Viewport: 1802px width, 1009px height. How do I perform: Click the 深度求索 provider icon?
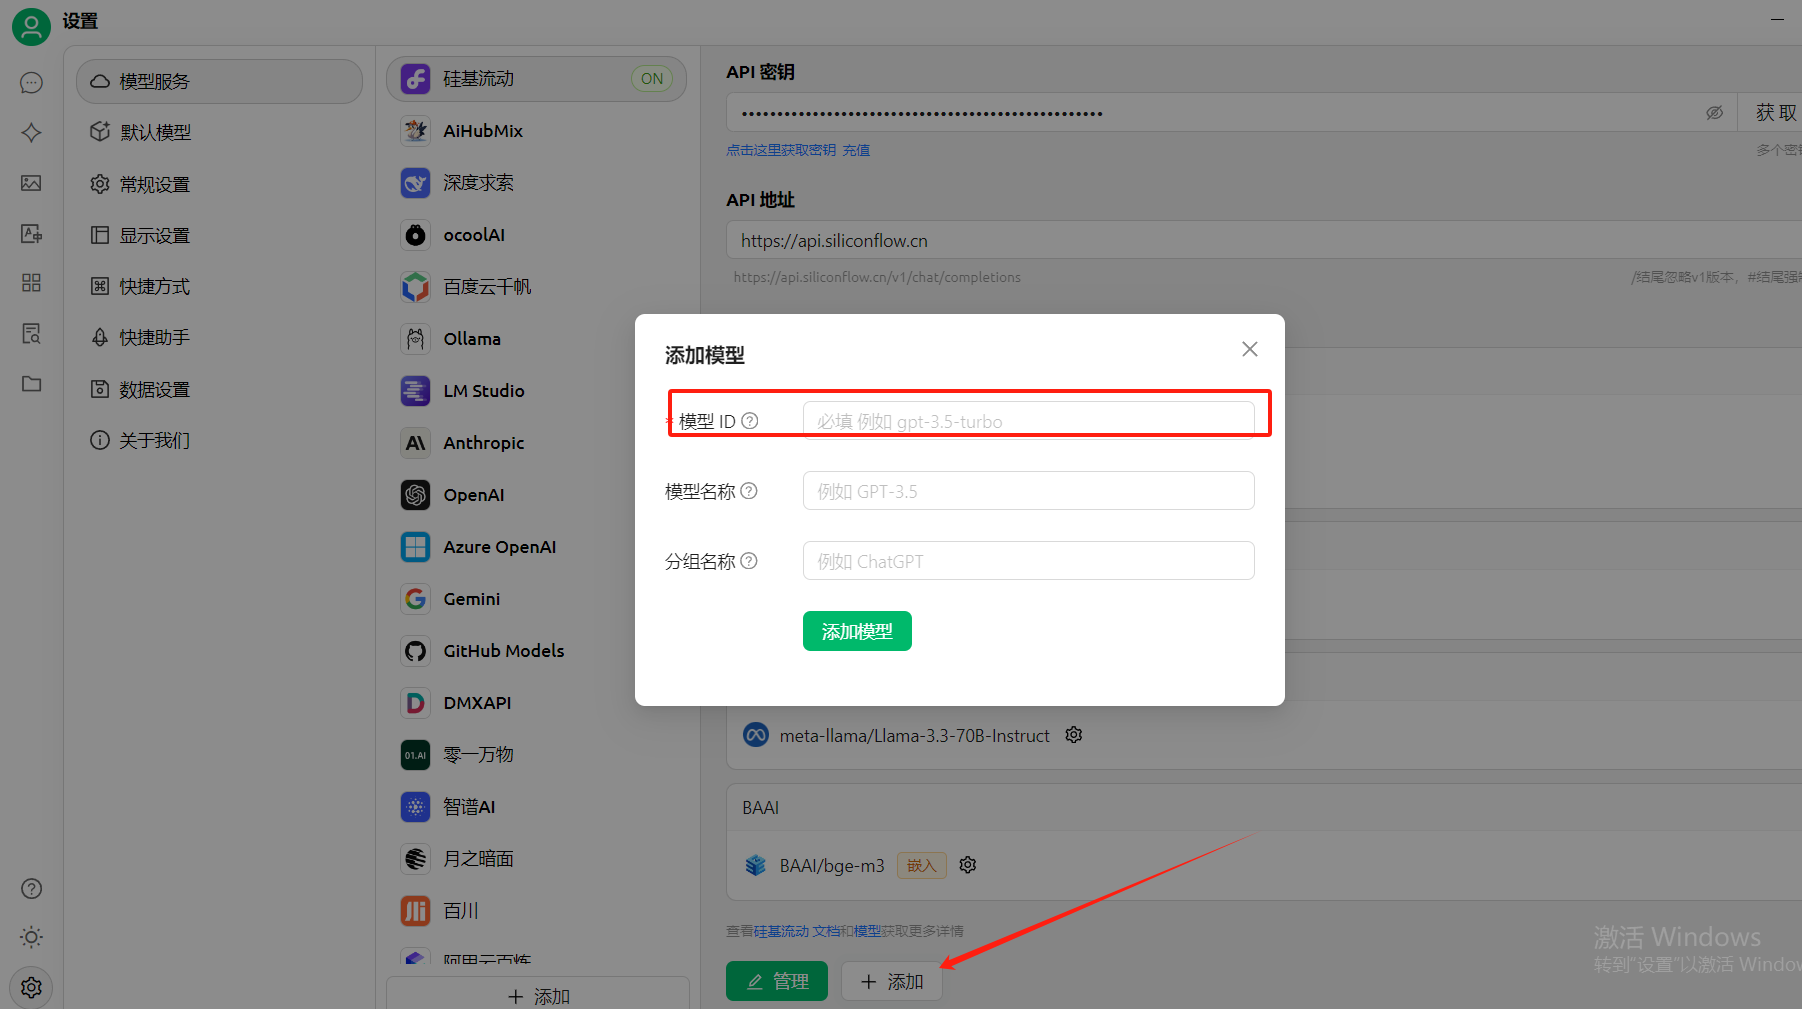(x=415, y=183)
